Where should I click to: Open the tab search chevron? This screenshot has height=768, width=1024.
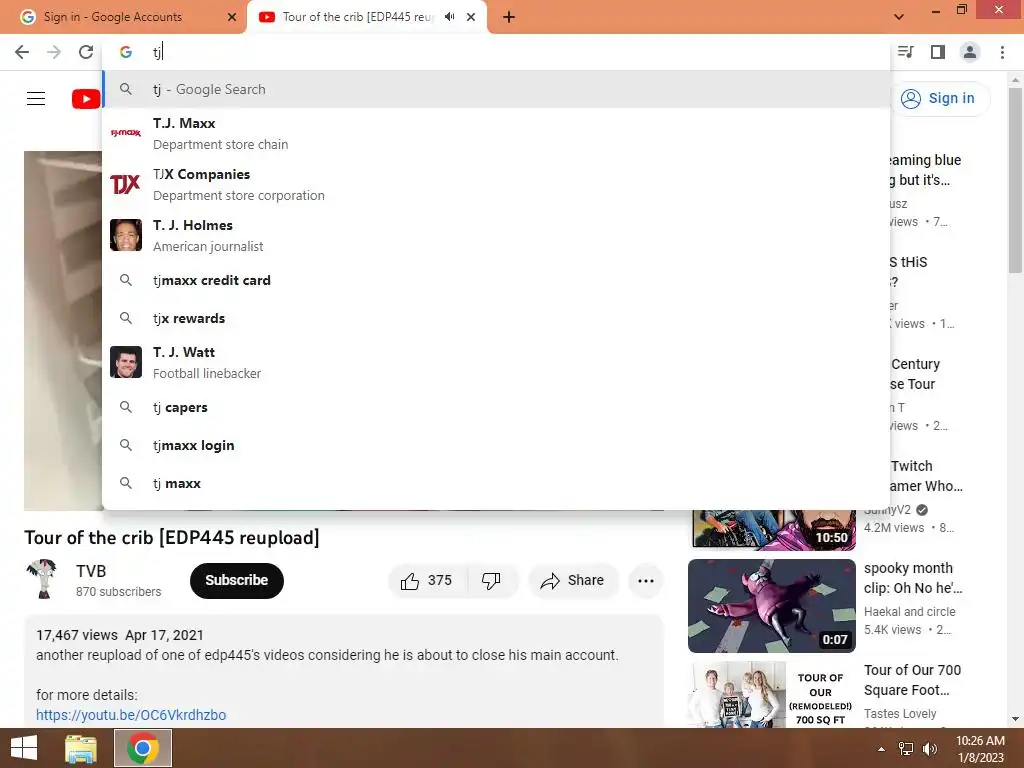(899, 17)
